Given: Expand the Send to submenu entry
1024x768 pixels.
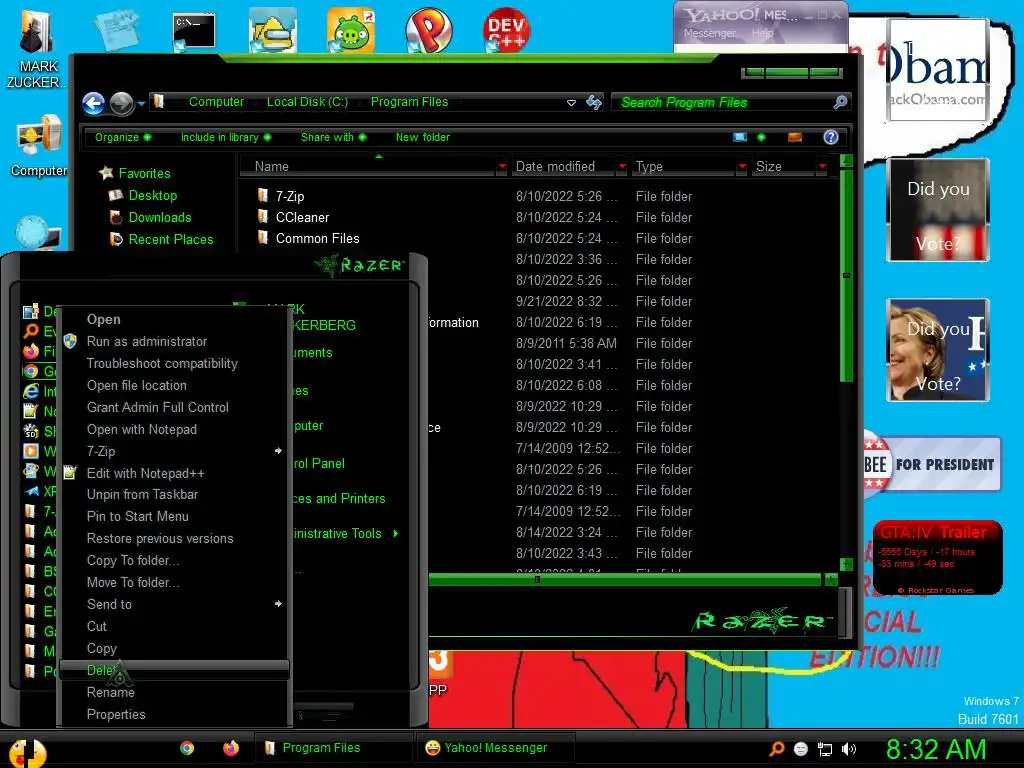Looking at the screenshot, I should 174,604.
